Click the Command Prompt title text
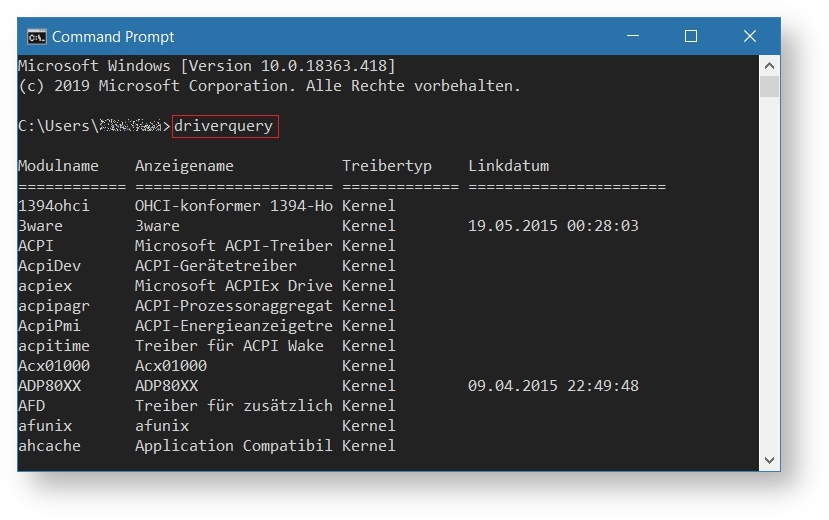 coord(113,37)
